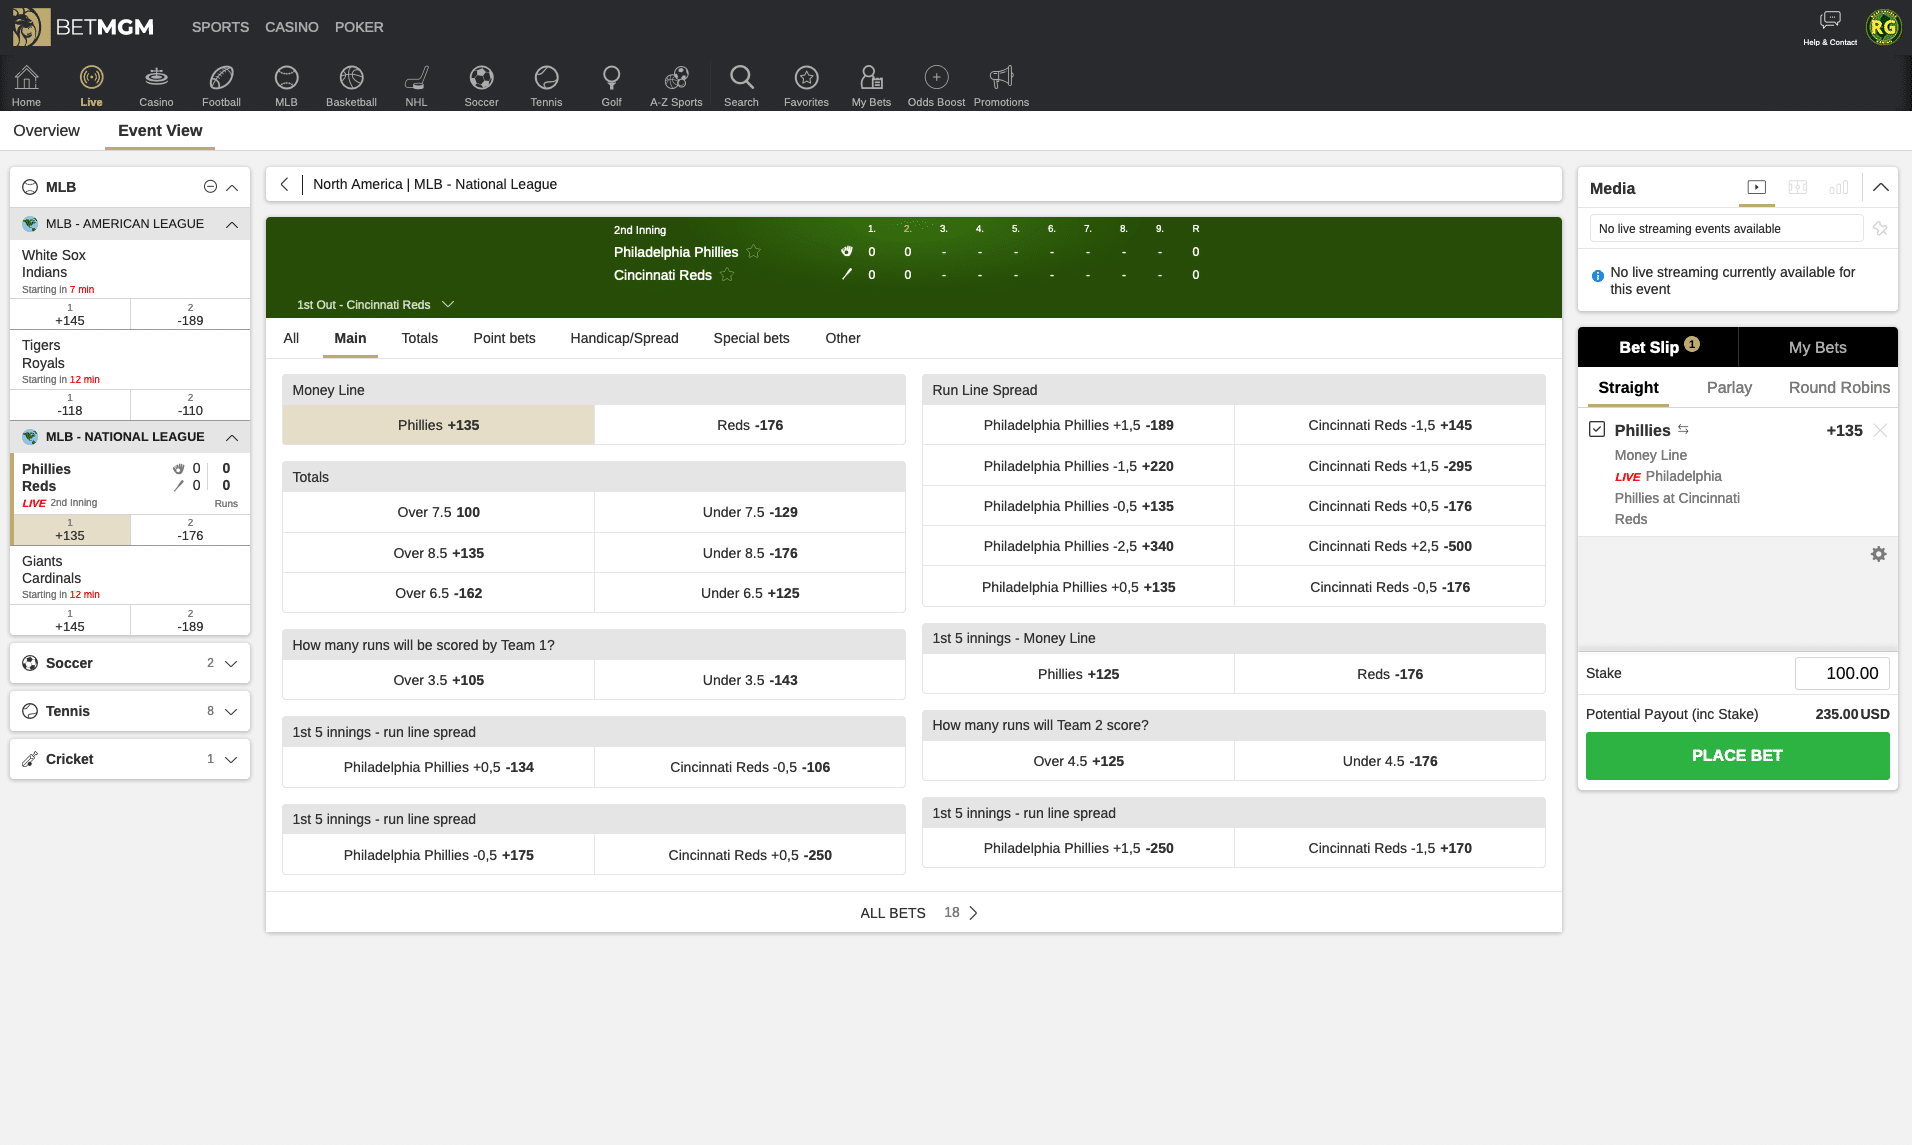Switch to the Overview tab
This screenshot has height=1145, width=1912.
point(46,131)
